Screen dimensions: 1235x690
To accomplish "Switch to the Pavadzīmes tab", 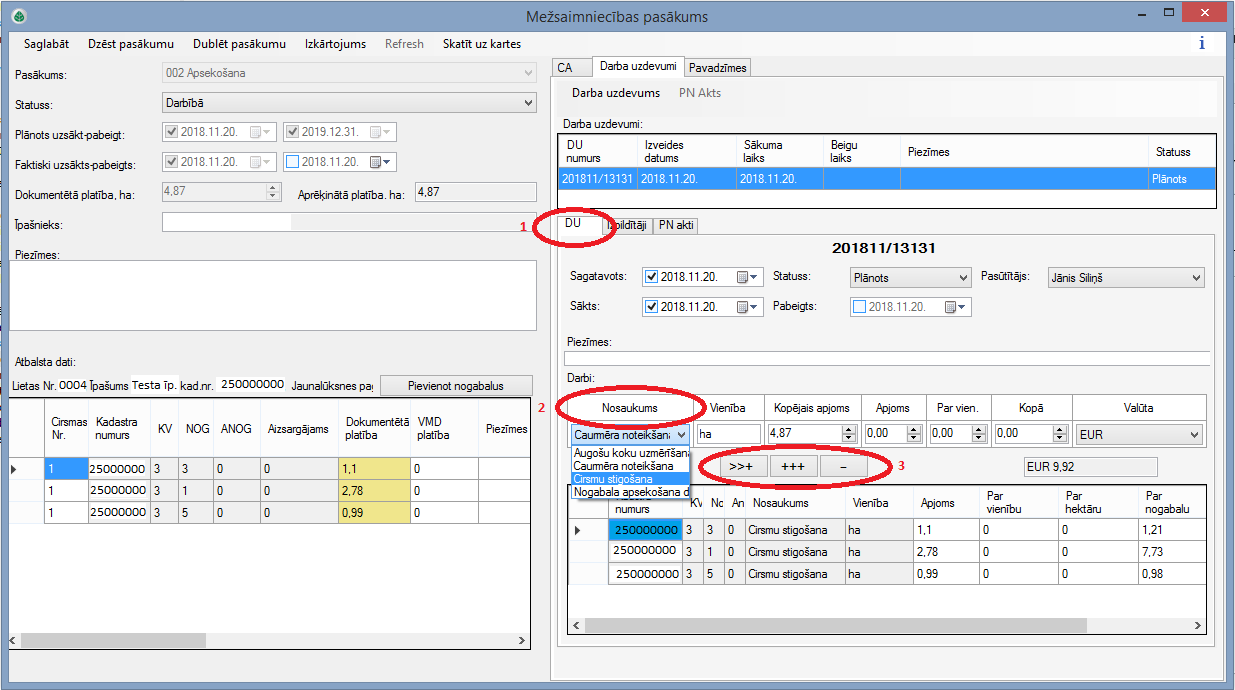I will click(x=718, y=67).
